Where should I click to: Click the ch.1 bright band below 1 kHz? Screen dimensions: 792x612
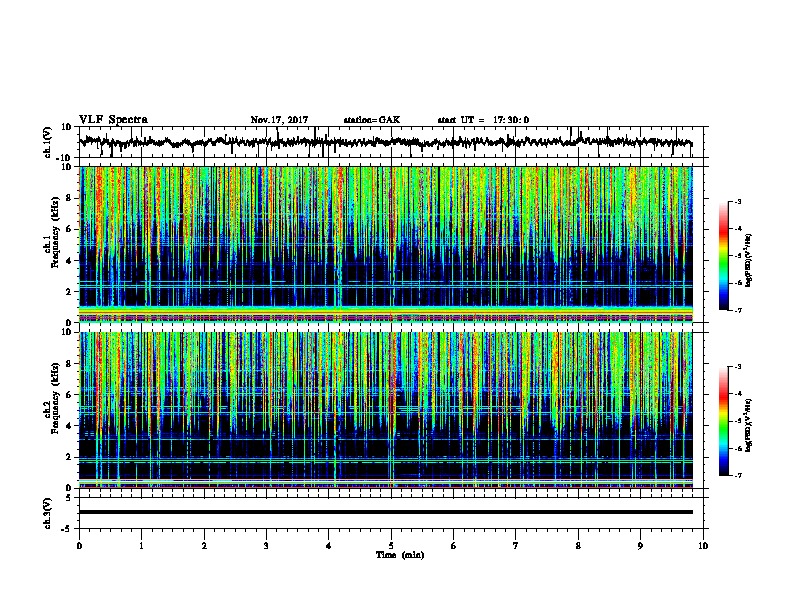pyautogui.click(x=385, y=310)
